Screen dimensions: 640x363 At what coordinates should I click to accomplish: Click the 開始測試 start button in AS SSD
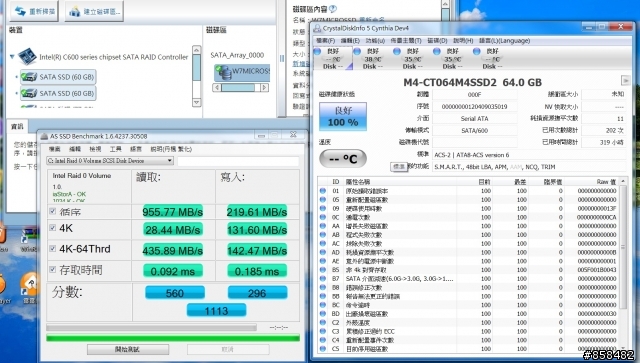(x=128, y=350)
